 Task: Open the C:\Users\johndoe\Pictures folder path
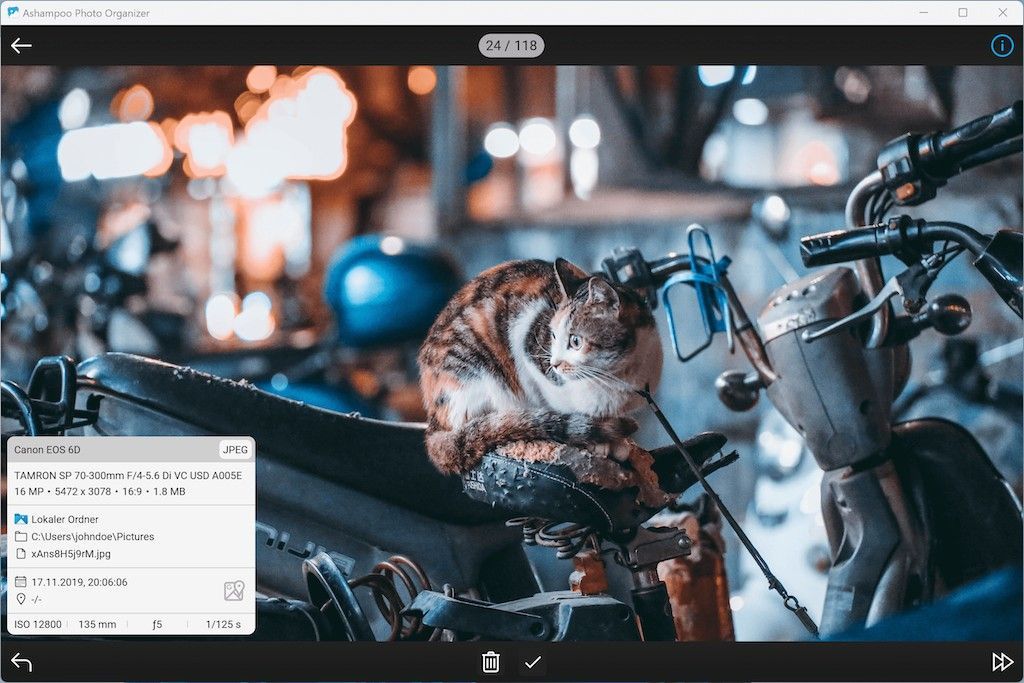tap(92, 537)
